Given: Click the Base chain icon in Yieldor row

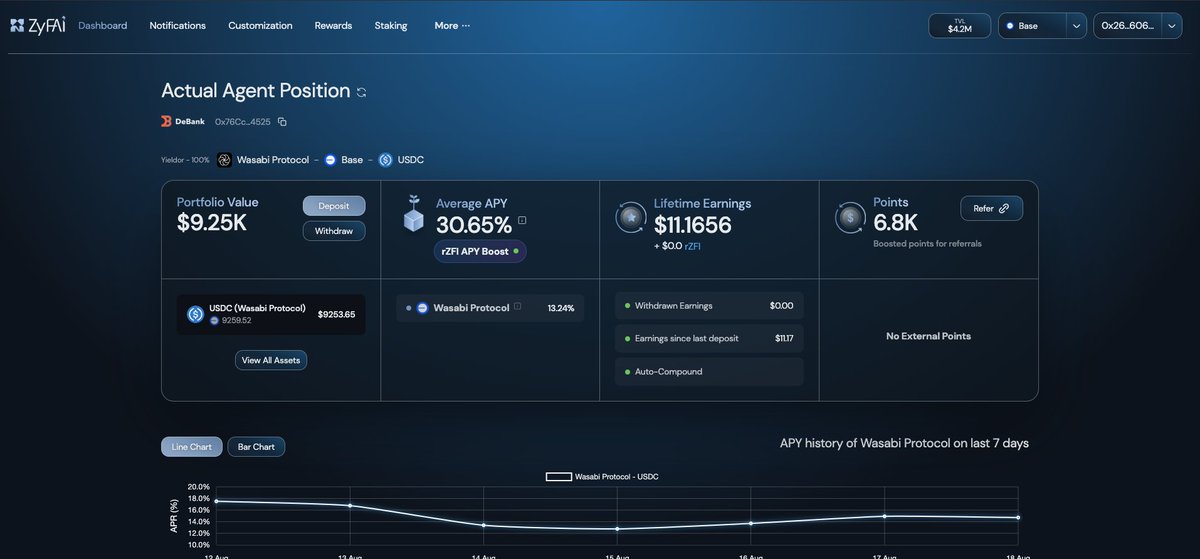Looking at the screenshot, I should [330, 160].
